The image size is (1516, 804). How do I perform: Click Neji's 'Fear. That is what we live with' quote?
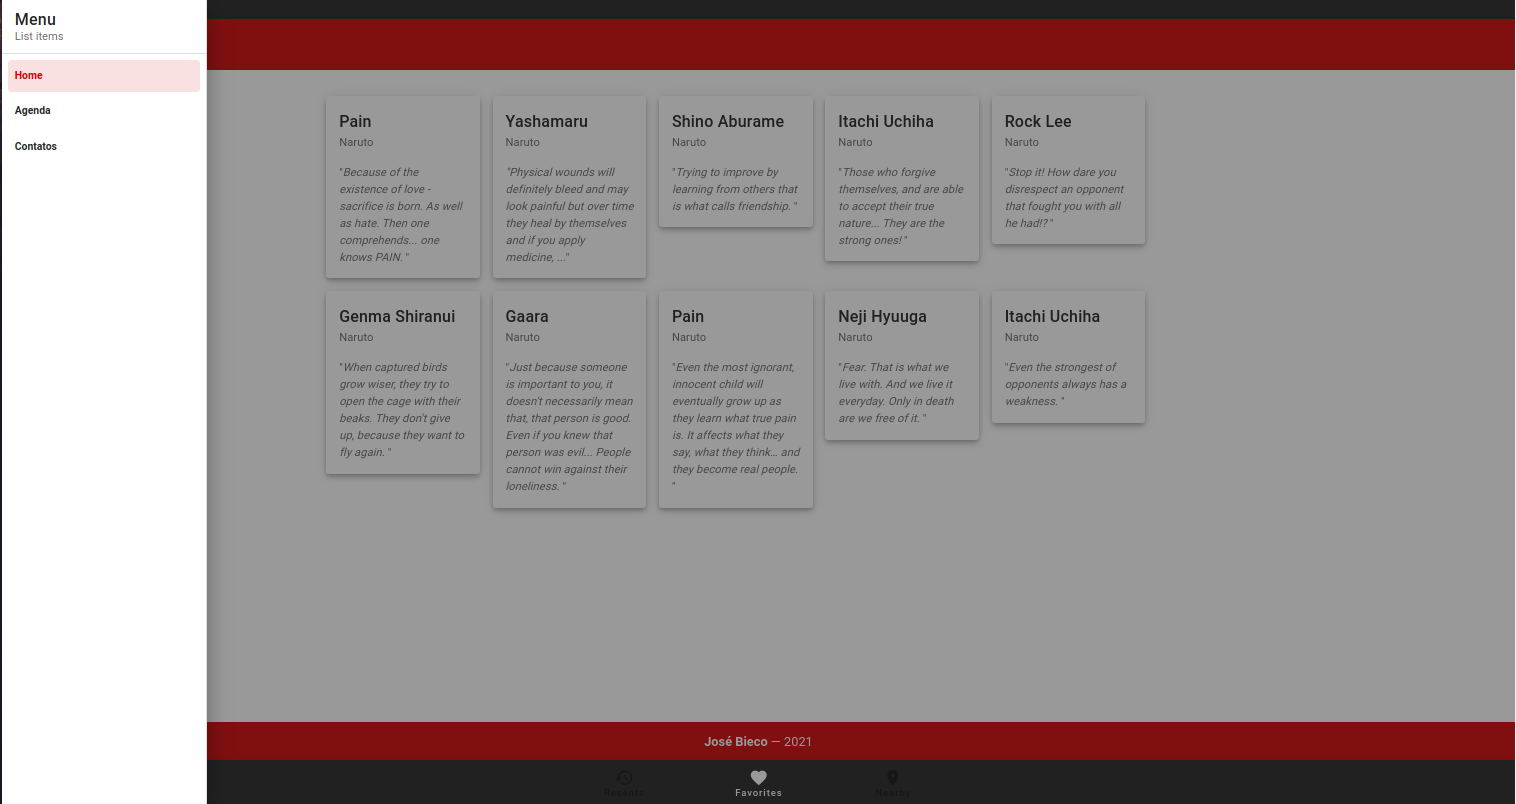[897, 393]
